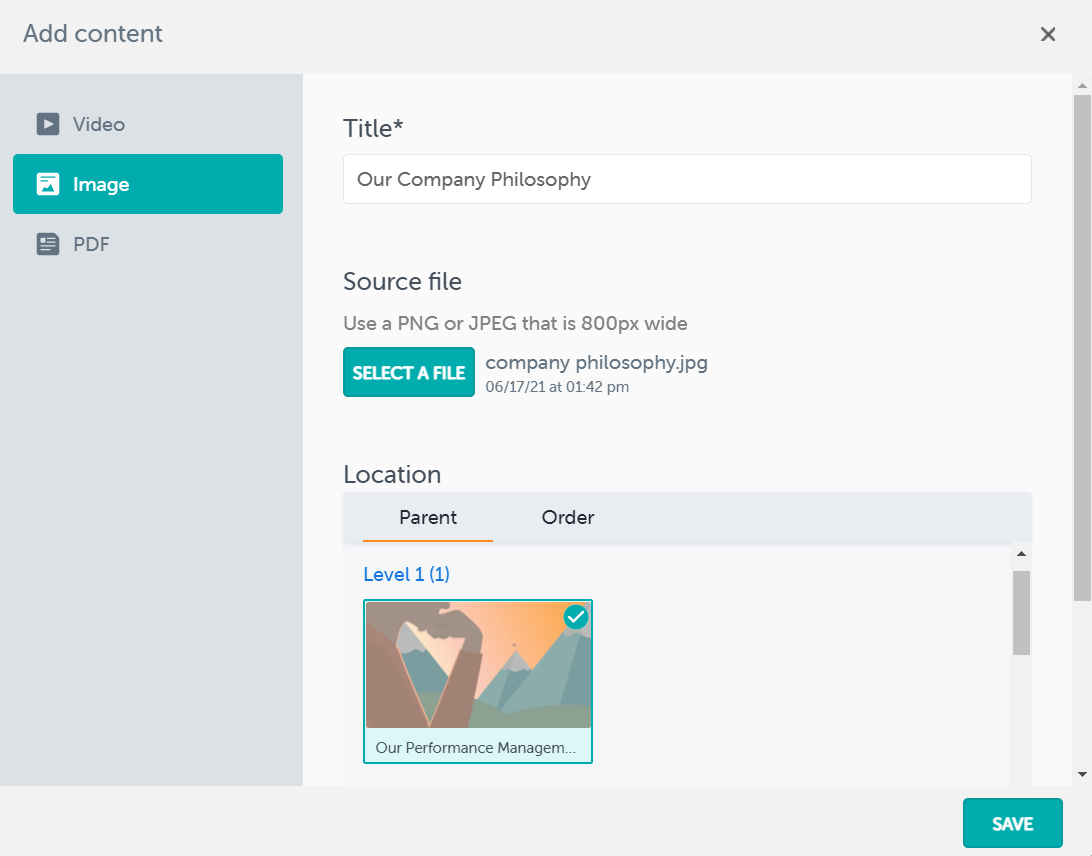The height and width of the screenshot is (856, 1092).
Task: Click the Location list scroll-up arrow
Action: (x=1021, y=553)
